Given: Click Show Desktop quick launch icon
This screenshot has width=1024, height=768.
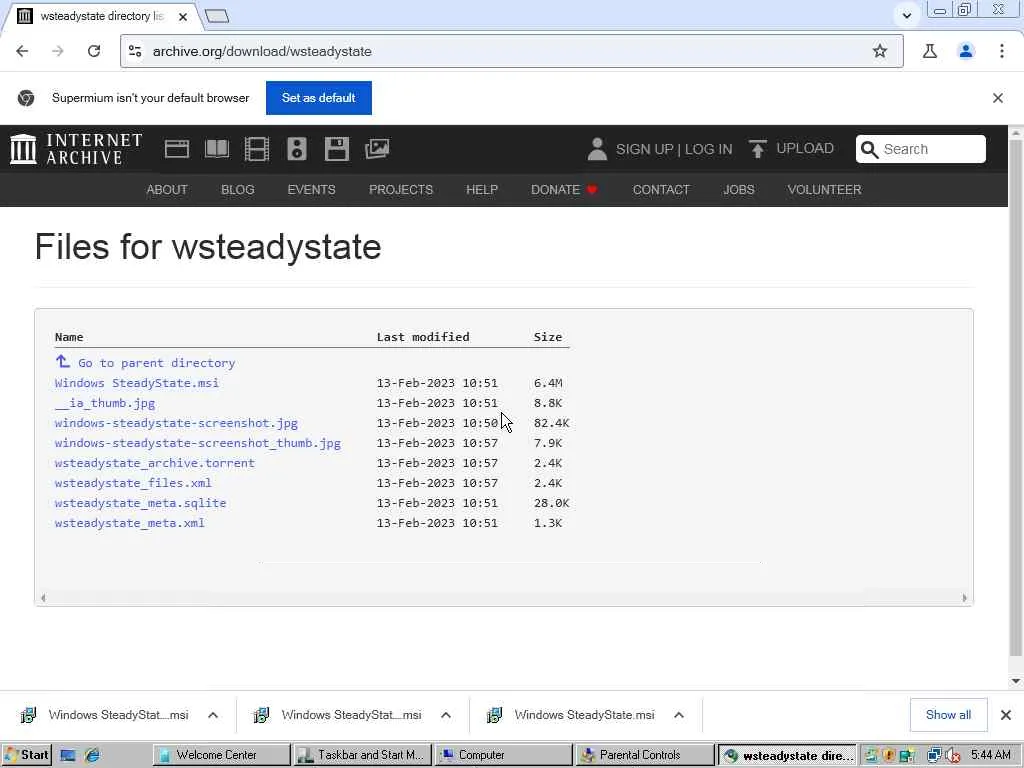Looking at the screenshot, I should pyautogui.click(x=68, y=755).
